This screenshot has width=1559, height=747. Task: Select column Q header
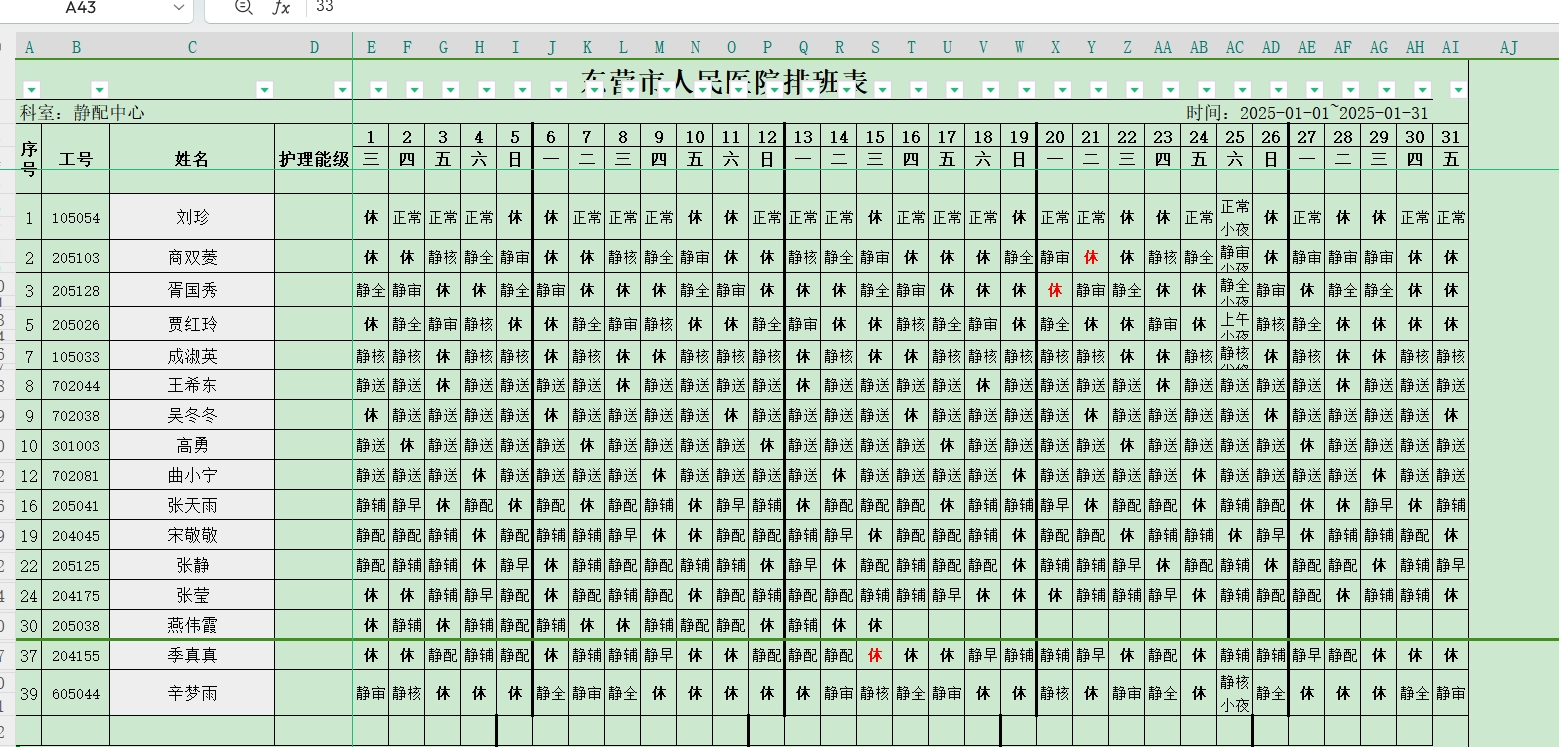pos(803,47)
